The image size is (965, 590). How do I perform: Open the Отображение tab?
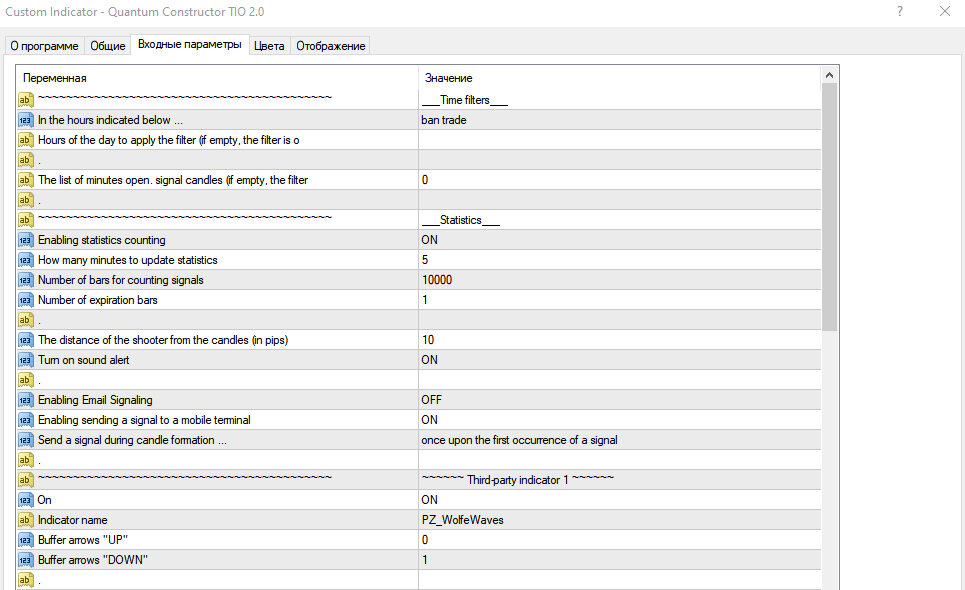[x=330, y=46]
